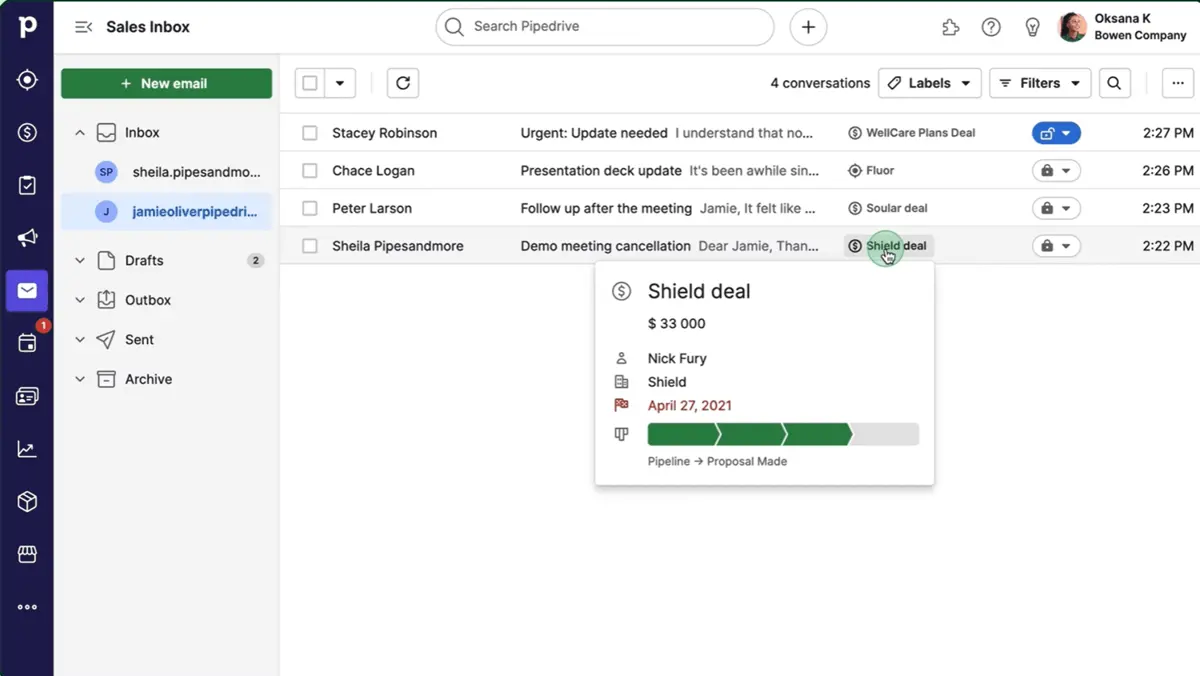
Task: Open Shield organization in popup
Action: pyautogui.click(x=667, y=382)
